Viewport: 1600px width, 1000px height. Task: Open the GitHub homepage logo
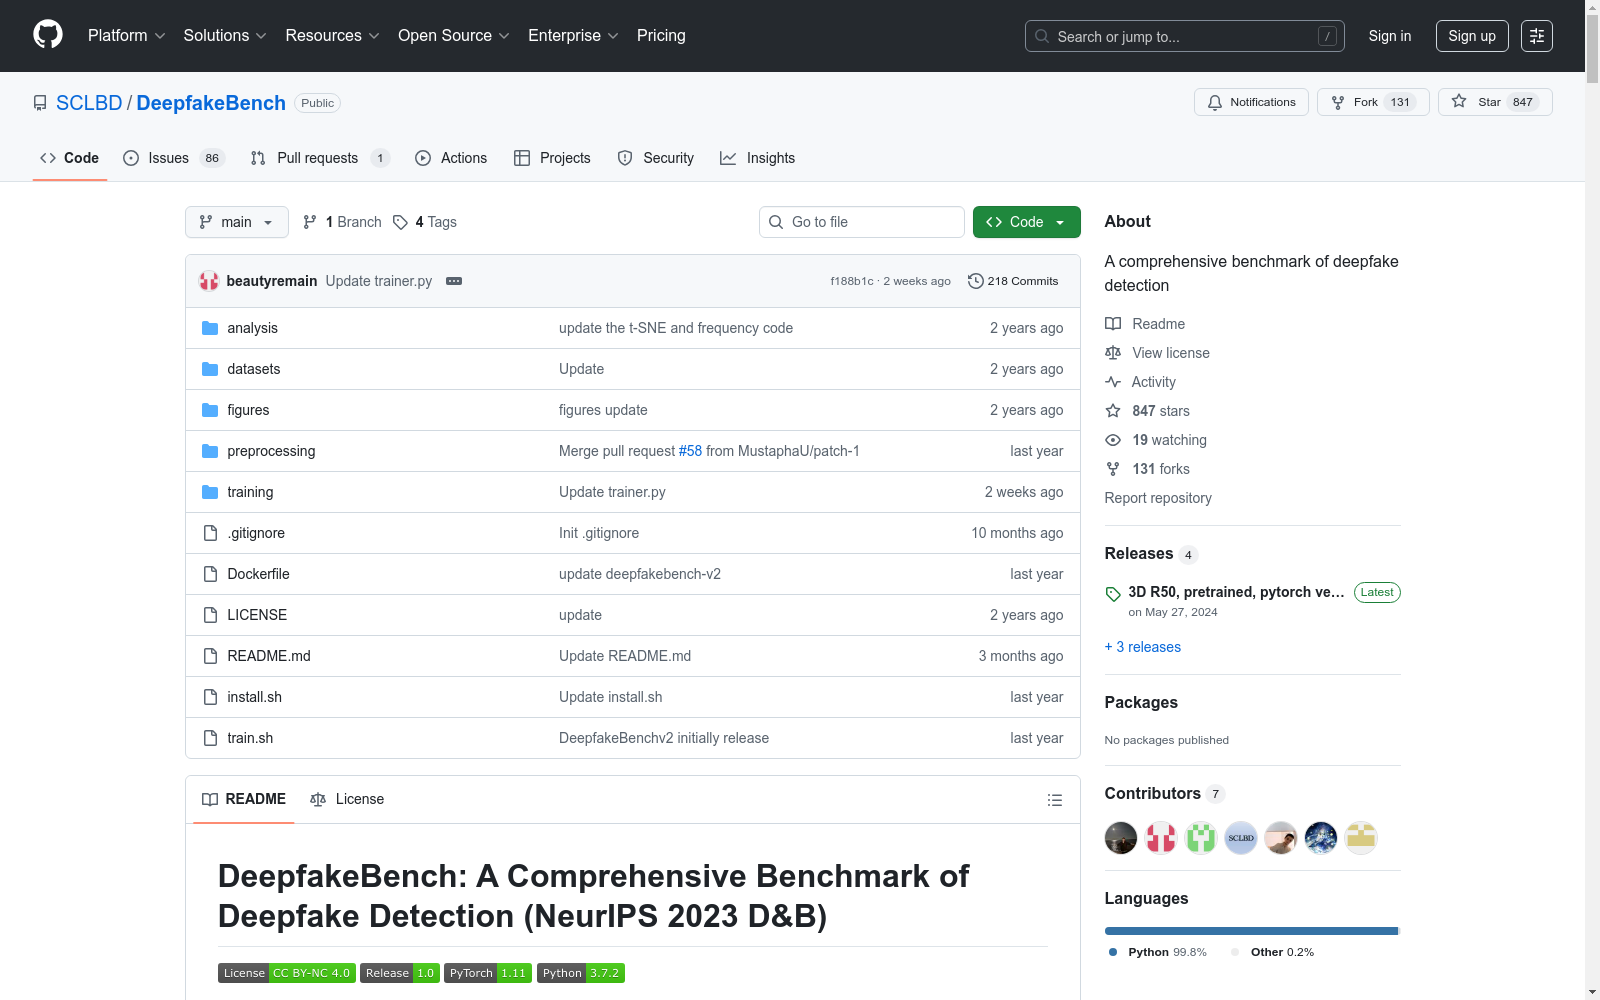coord(48,35)
